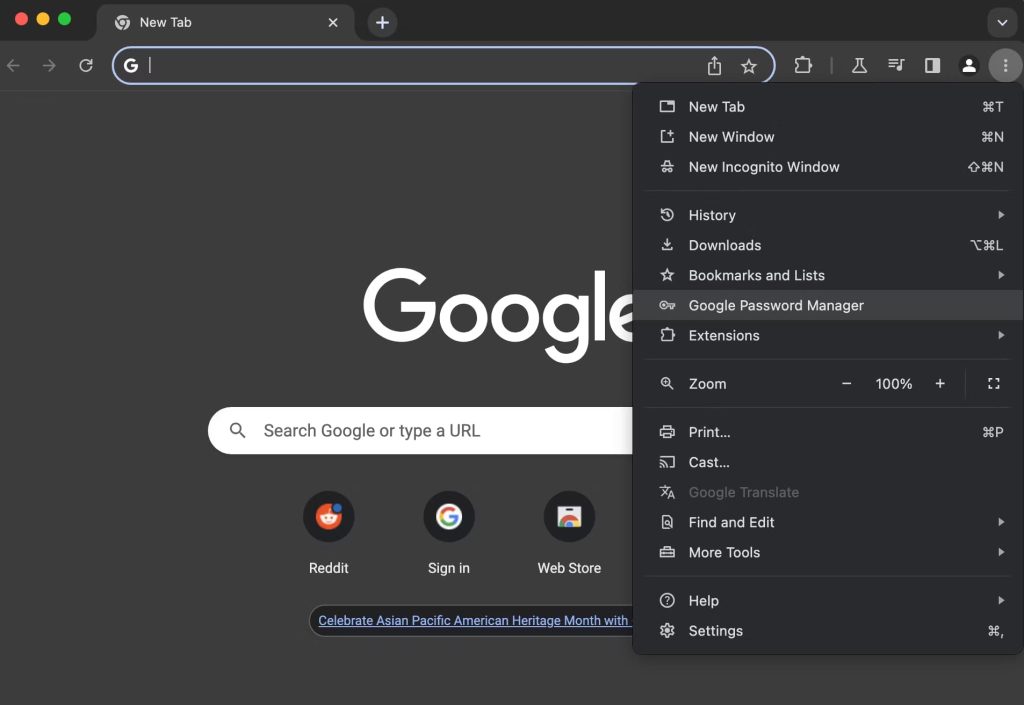
Task: Open New Incognito Window from the menu
Action: [x=763, y=167]
